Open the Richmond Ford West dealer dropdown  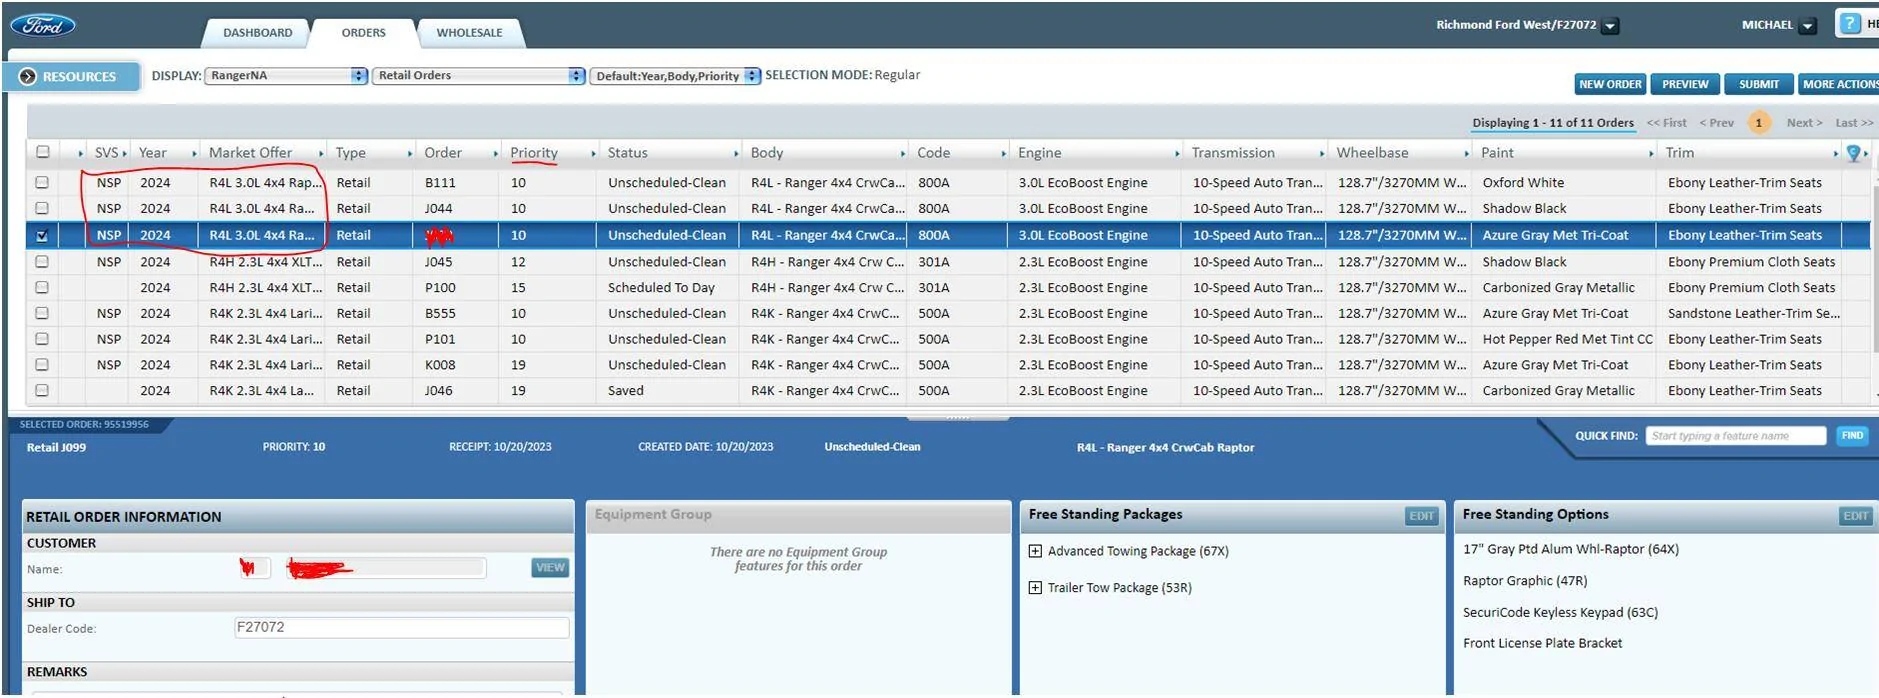(x=1610, y=27)
